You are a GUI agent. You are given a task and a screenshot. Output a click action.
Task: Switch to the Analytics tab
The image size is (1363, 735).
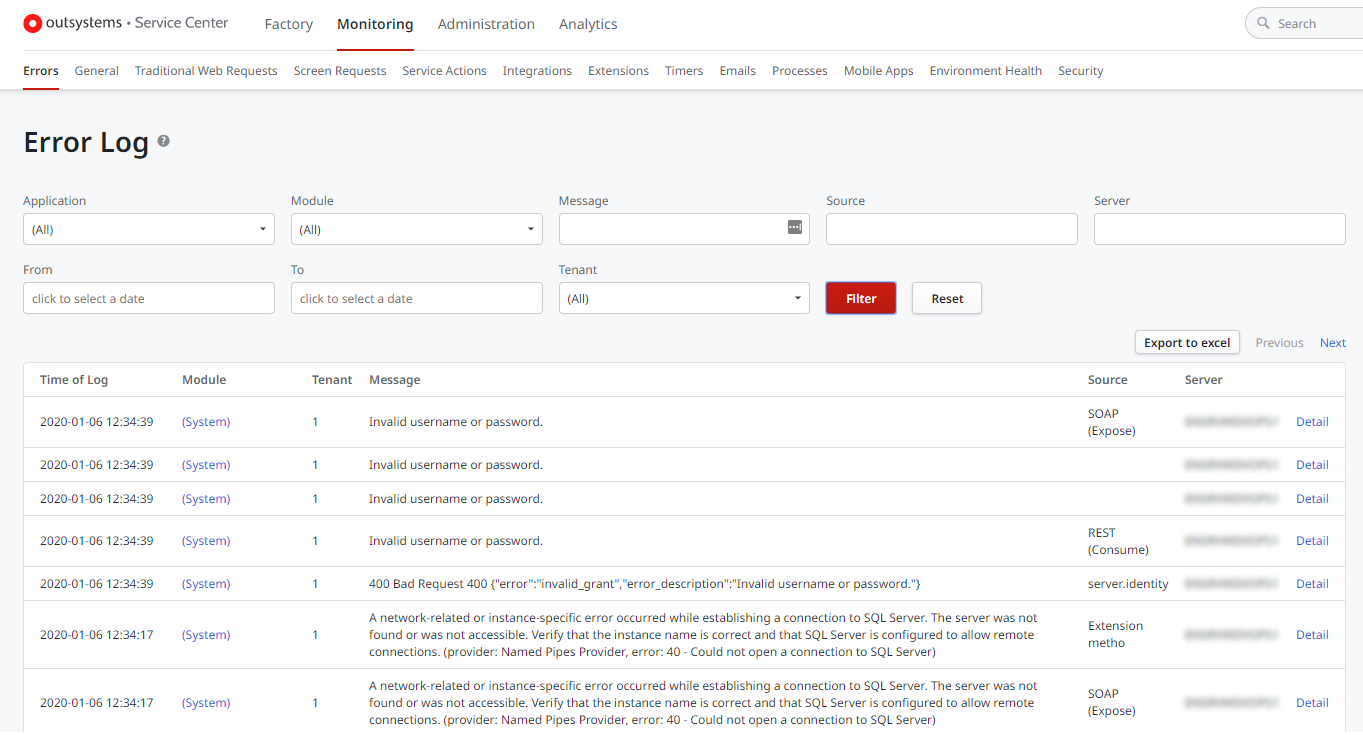pyautogui.click(x=588, y=24)
